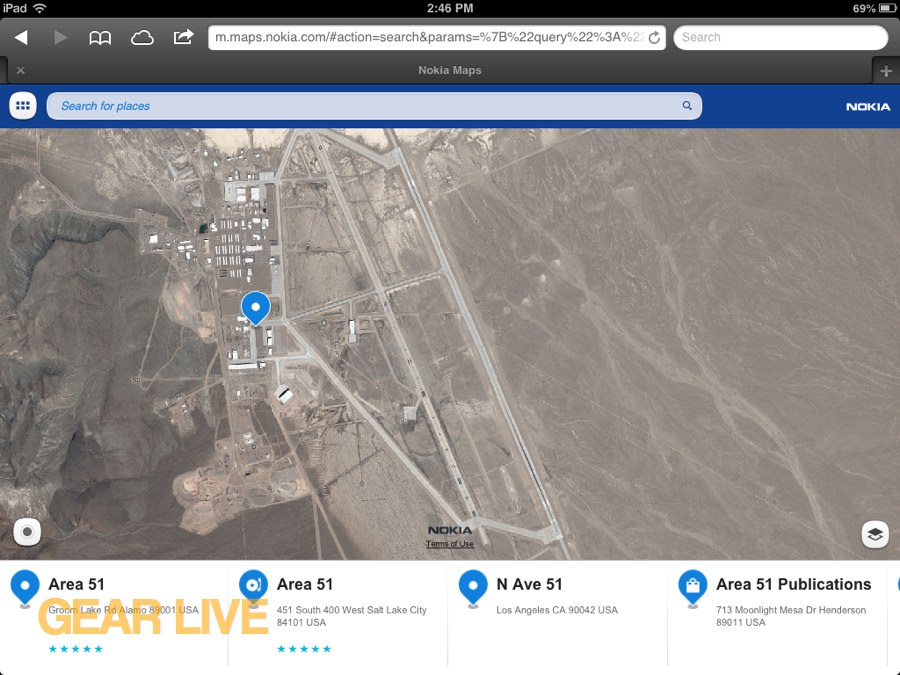
Task: Open the map layers button
Action: pyautogui.click(x=875, y=534)
